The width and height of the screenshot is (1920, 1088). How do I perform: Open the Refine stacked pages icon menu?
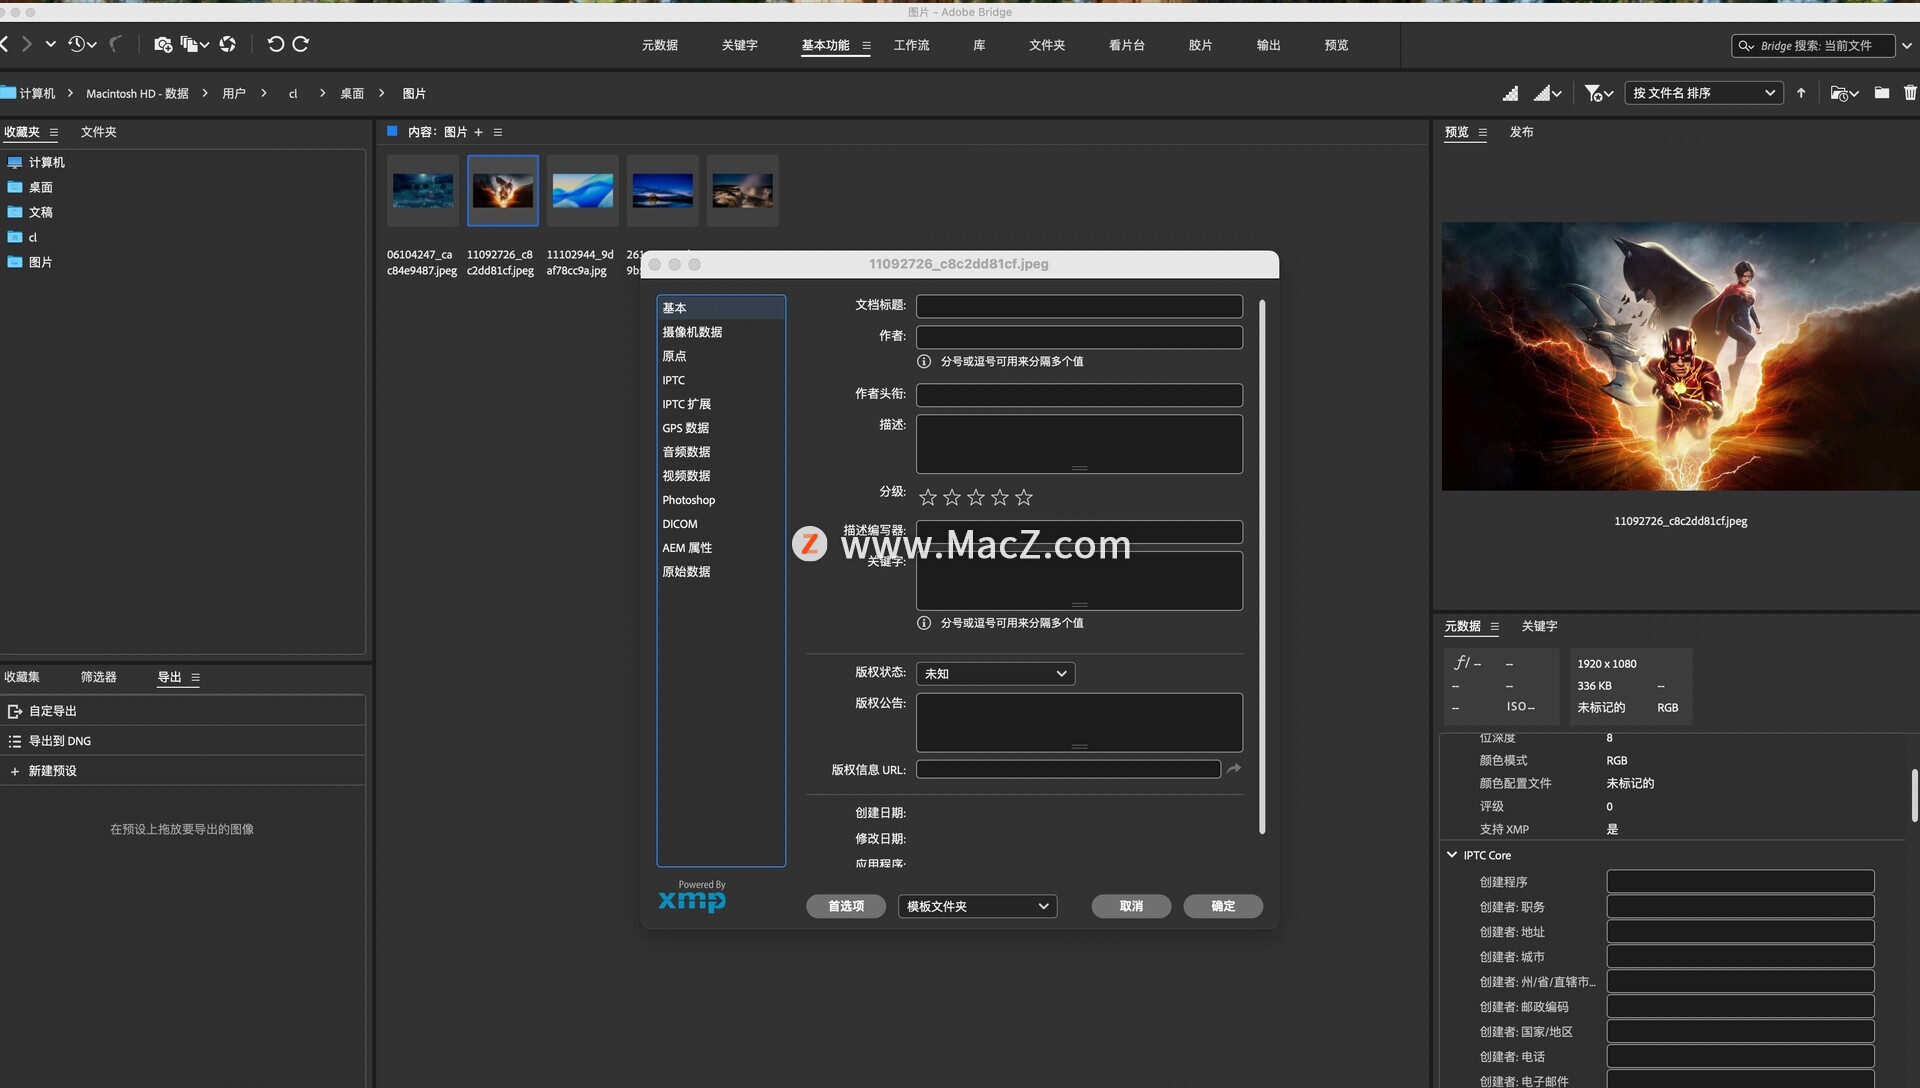pyautogui.click(x=194, y=44)
